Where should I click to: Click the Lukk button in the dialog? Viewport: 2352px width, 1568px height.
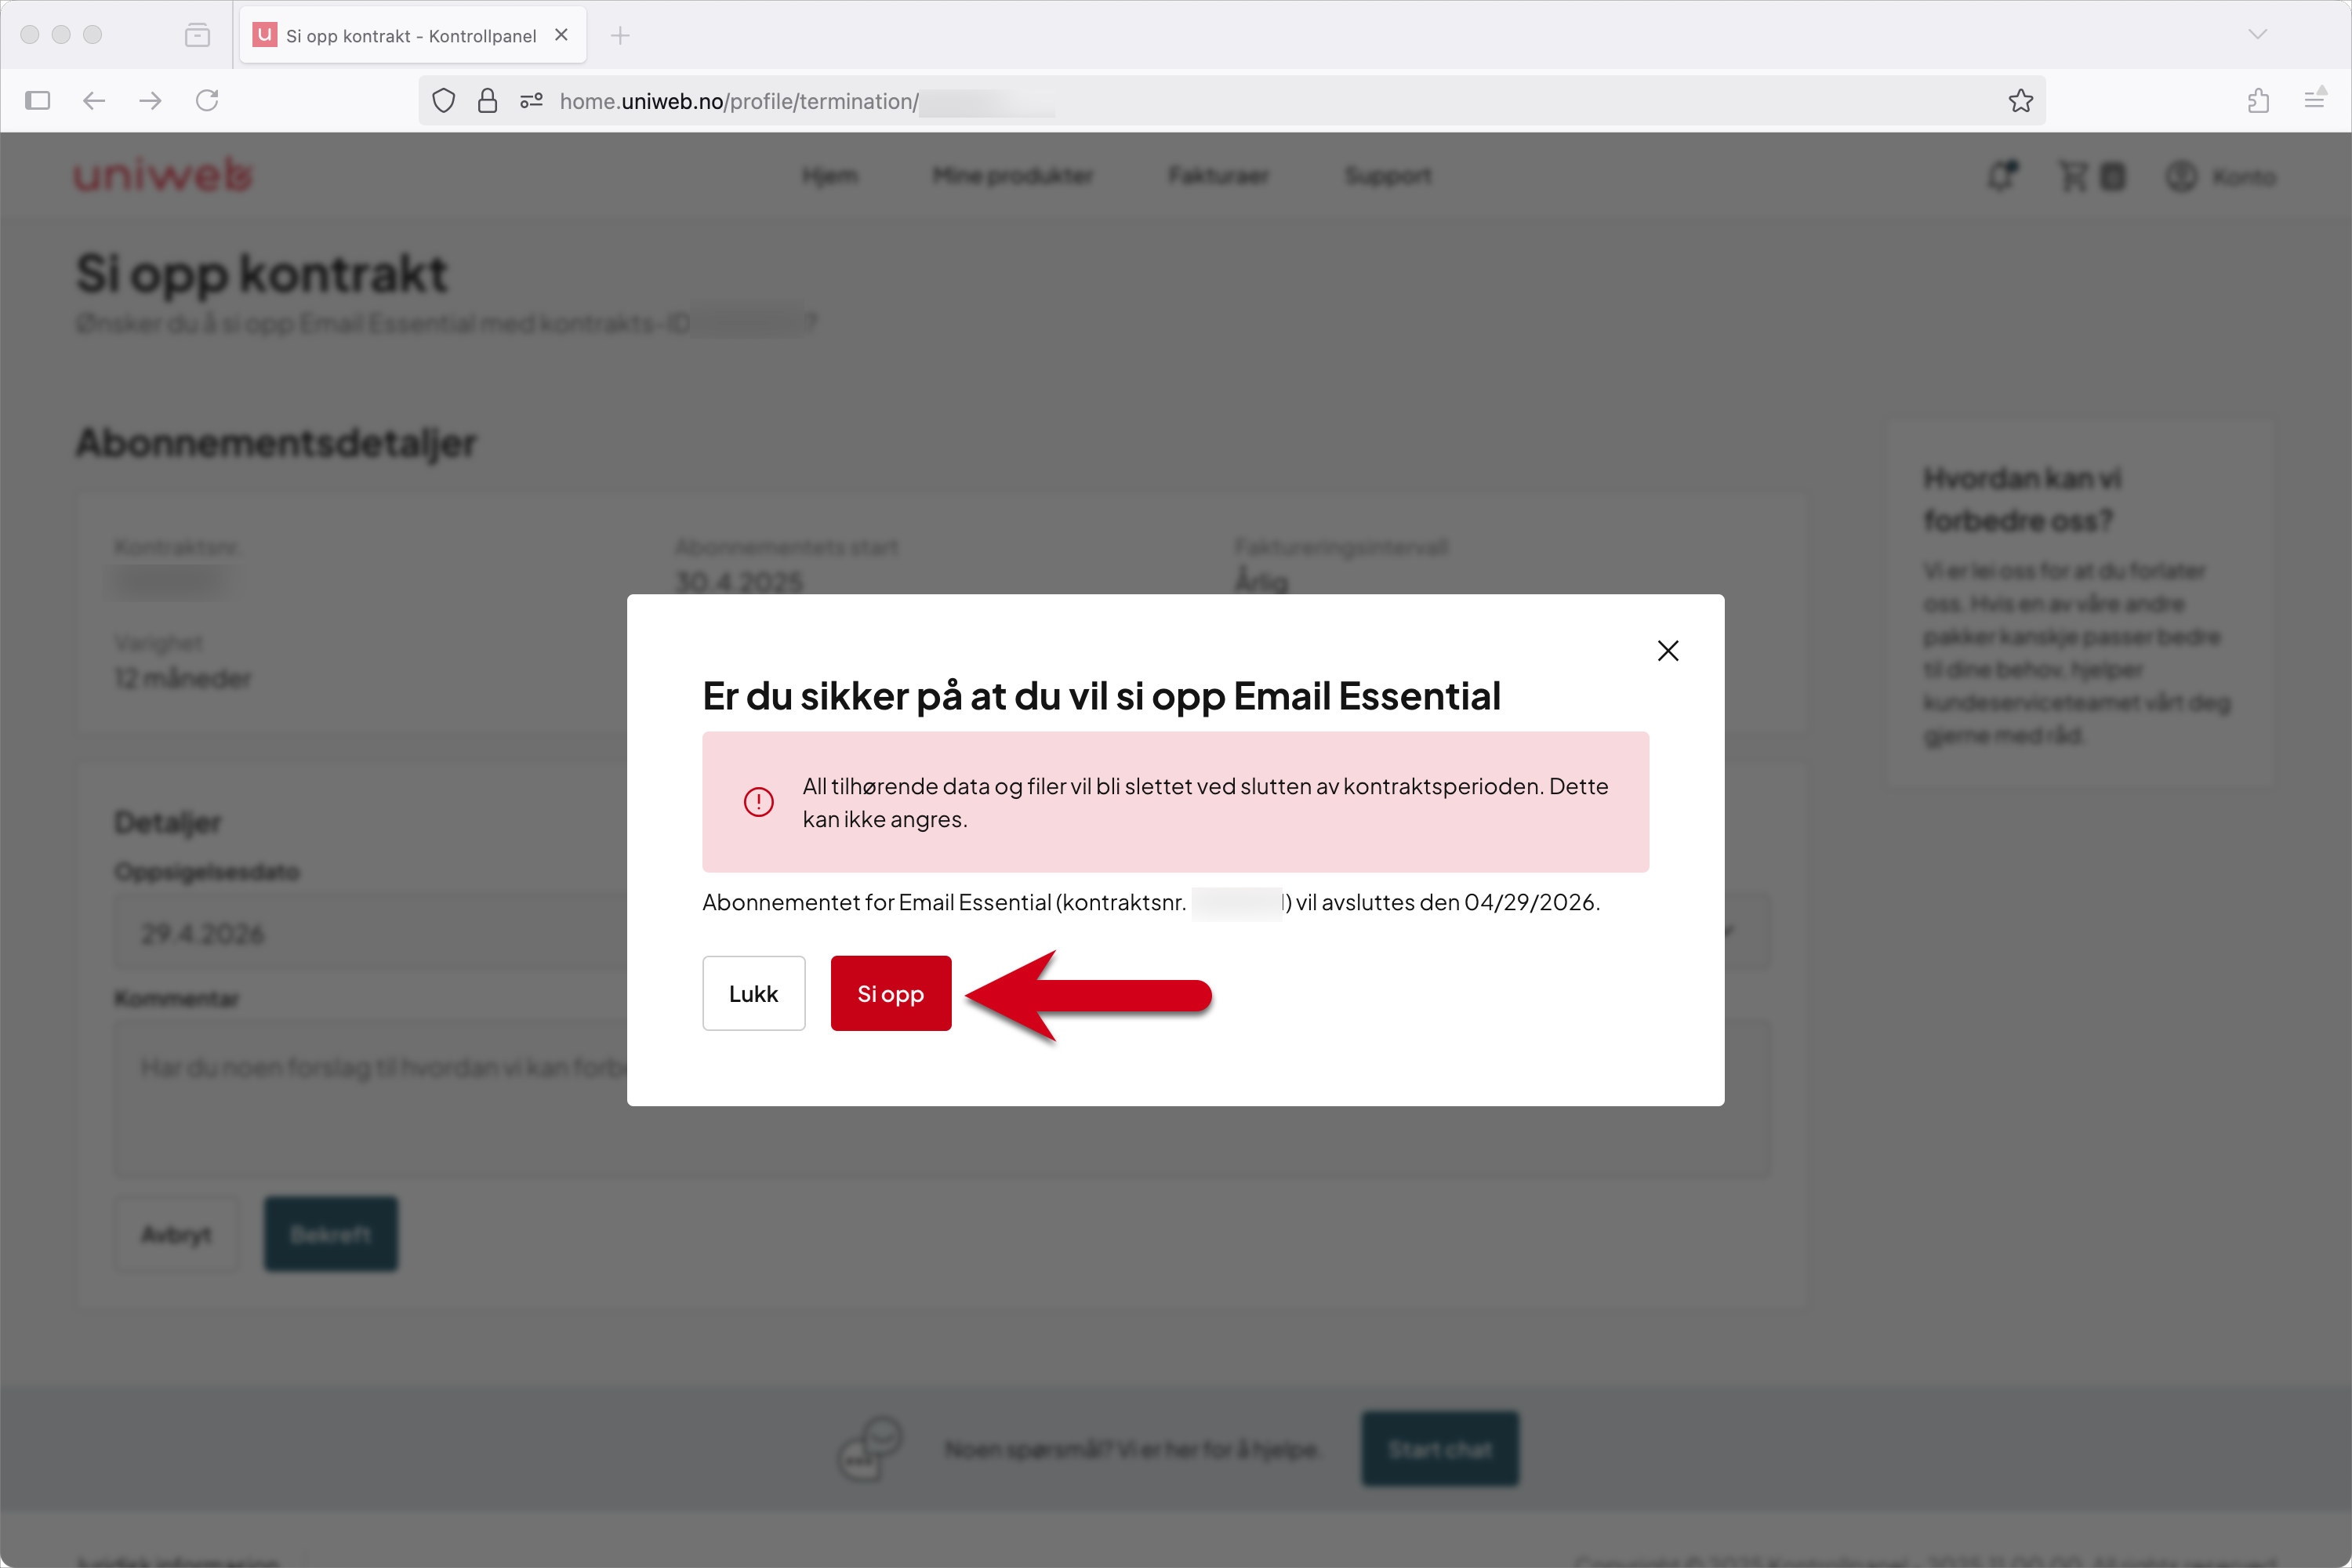tap(753, 993)
